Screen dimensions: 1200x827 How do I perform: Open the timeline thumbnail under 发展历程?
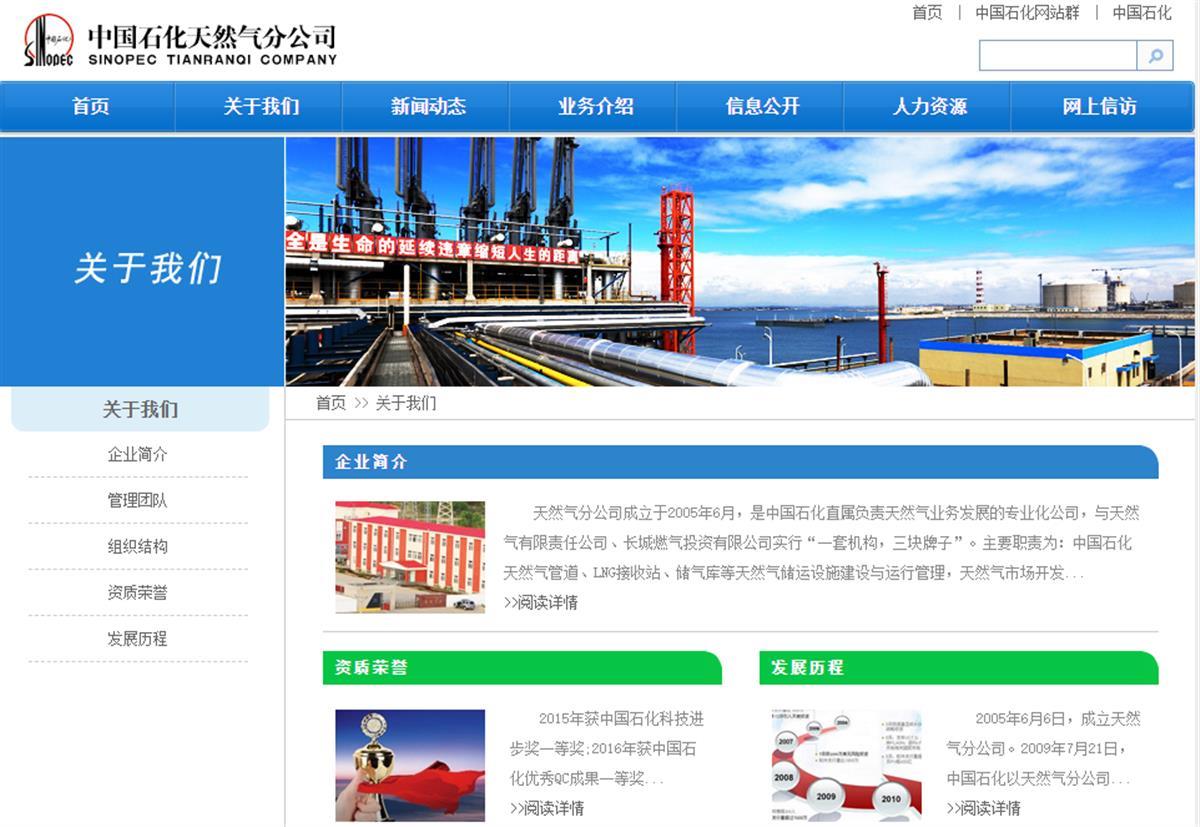[x=846, y=765]
